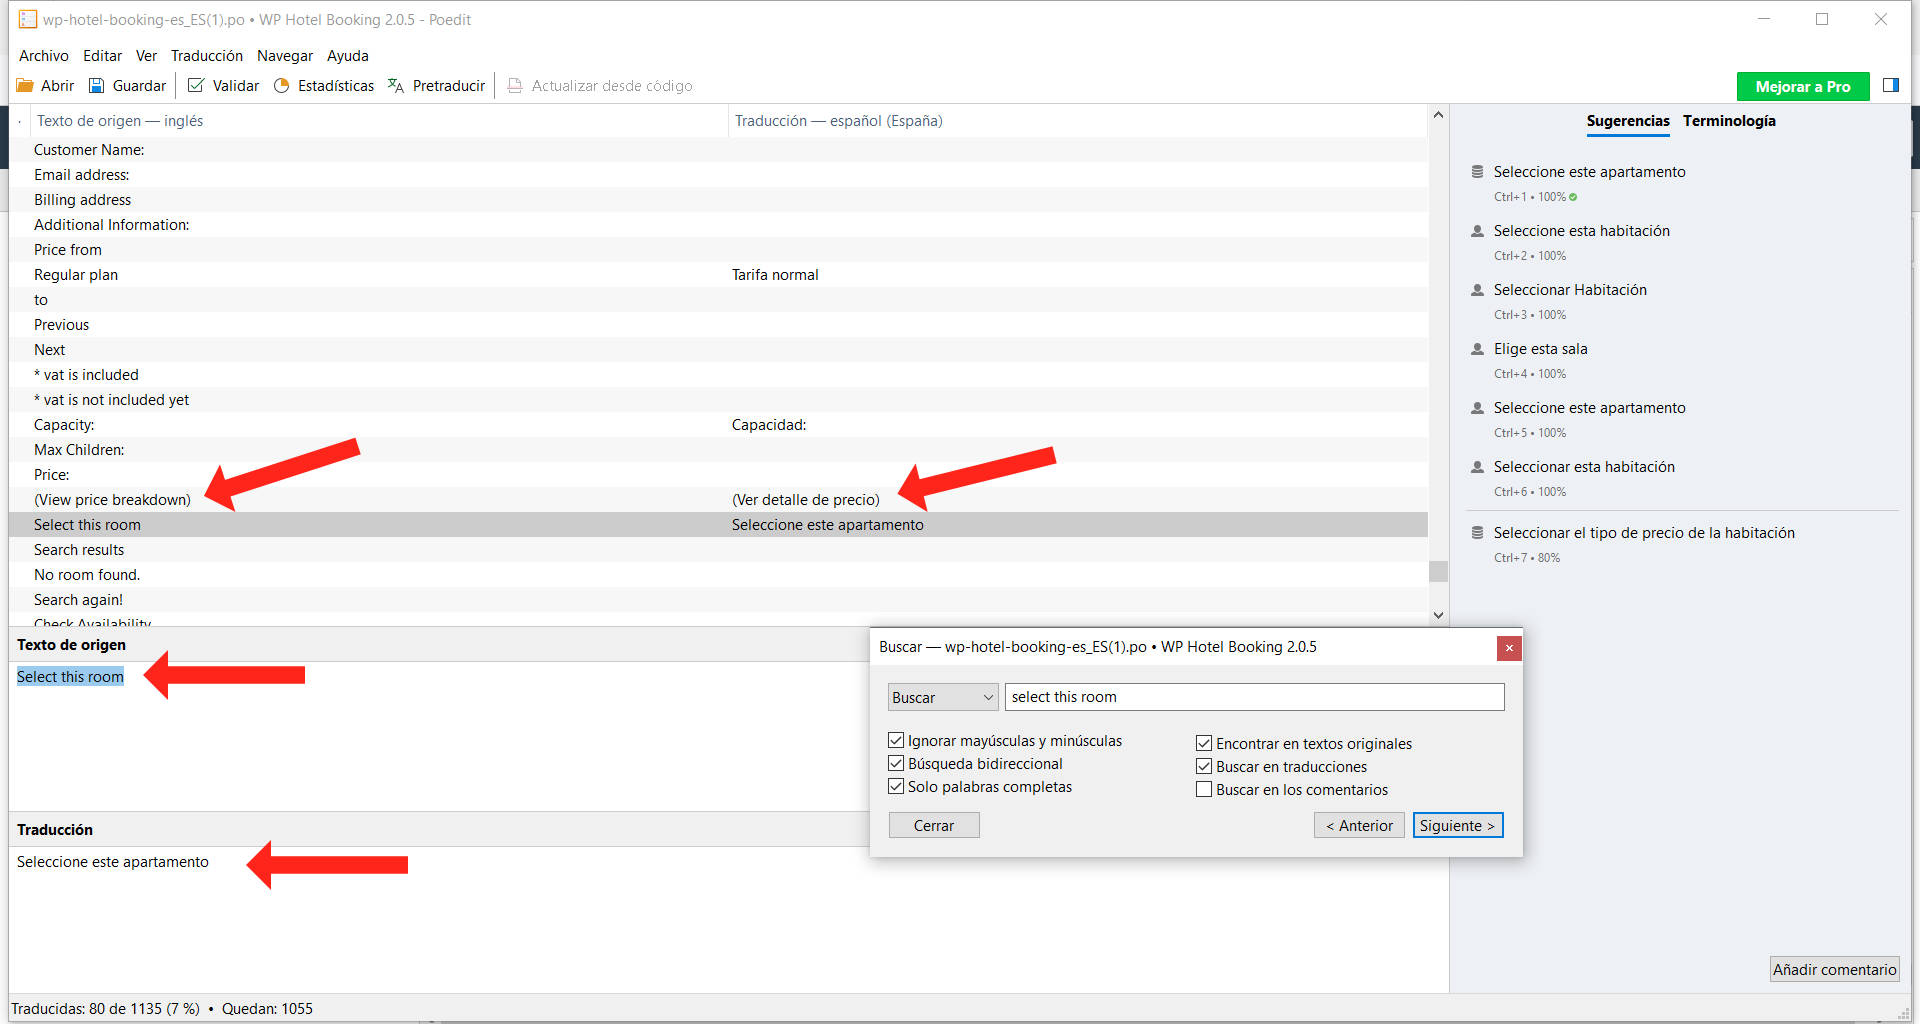Select the Email address: row

[x=718, y=175]
